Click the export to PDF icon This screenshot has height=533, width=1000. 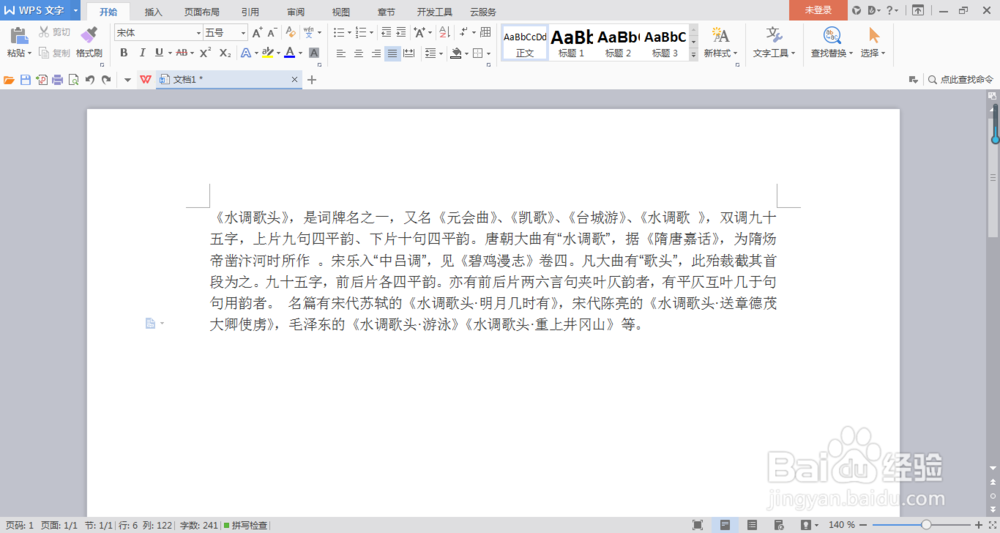41,80
